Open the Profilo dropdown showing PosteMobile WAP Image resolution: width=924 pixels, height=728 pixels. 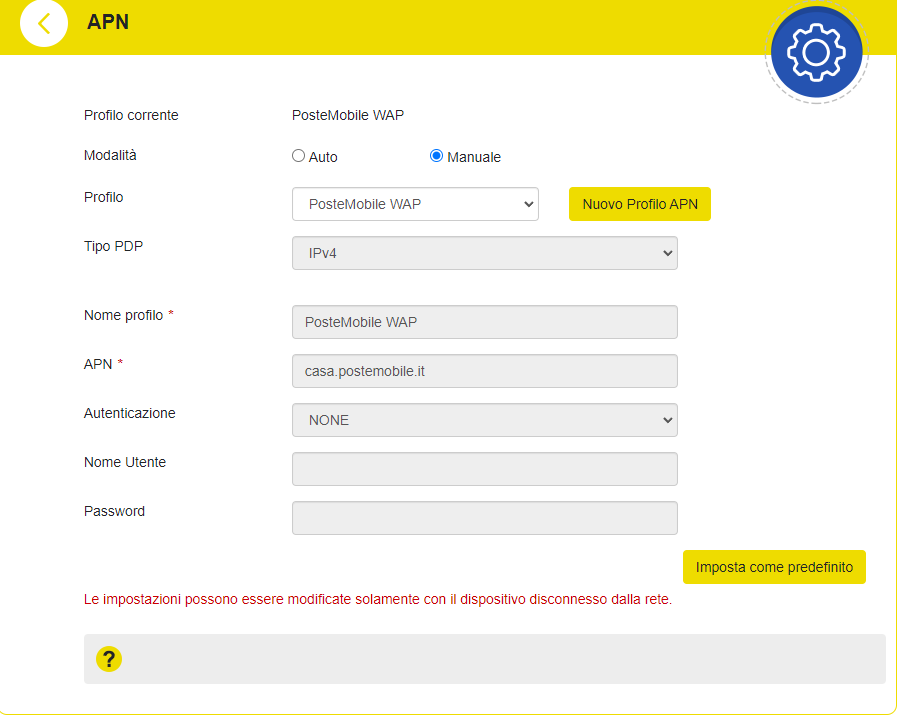[x=415, y=204]
